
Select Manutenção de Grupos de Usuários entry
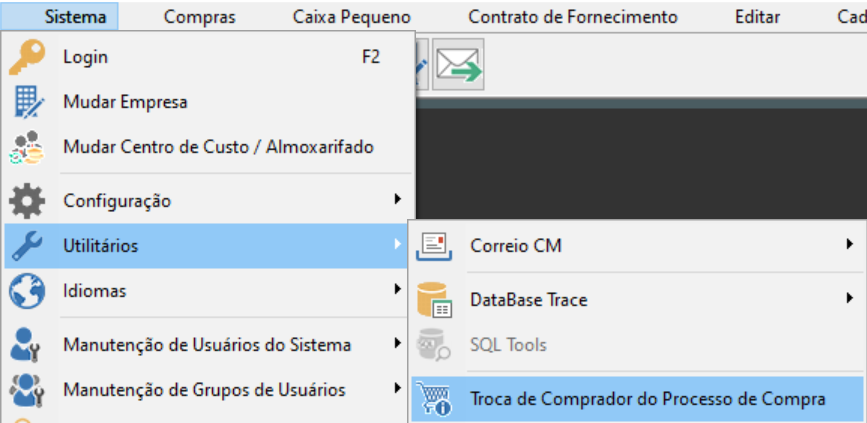(x=209, y=390)
